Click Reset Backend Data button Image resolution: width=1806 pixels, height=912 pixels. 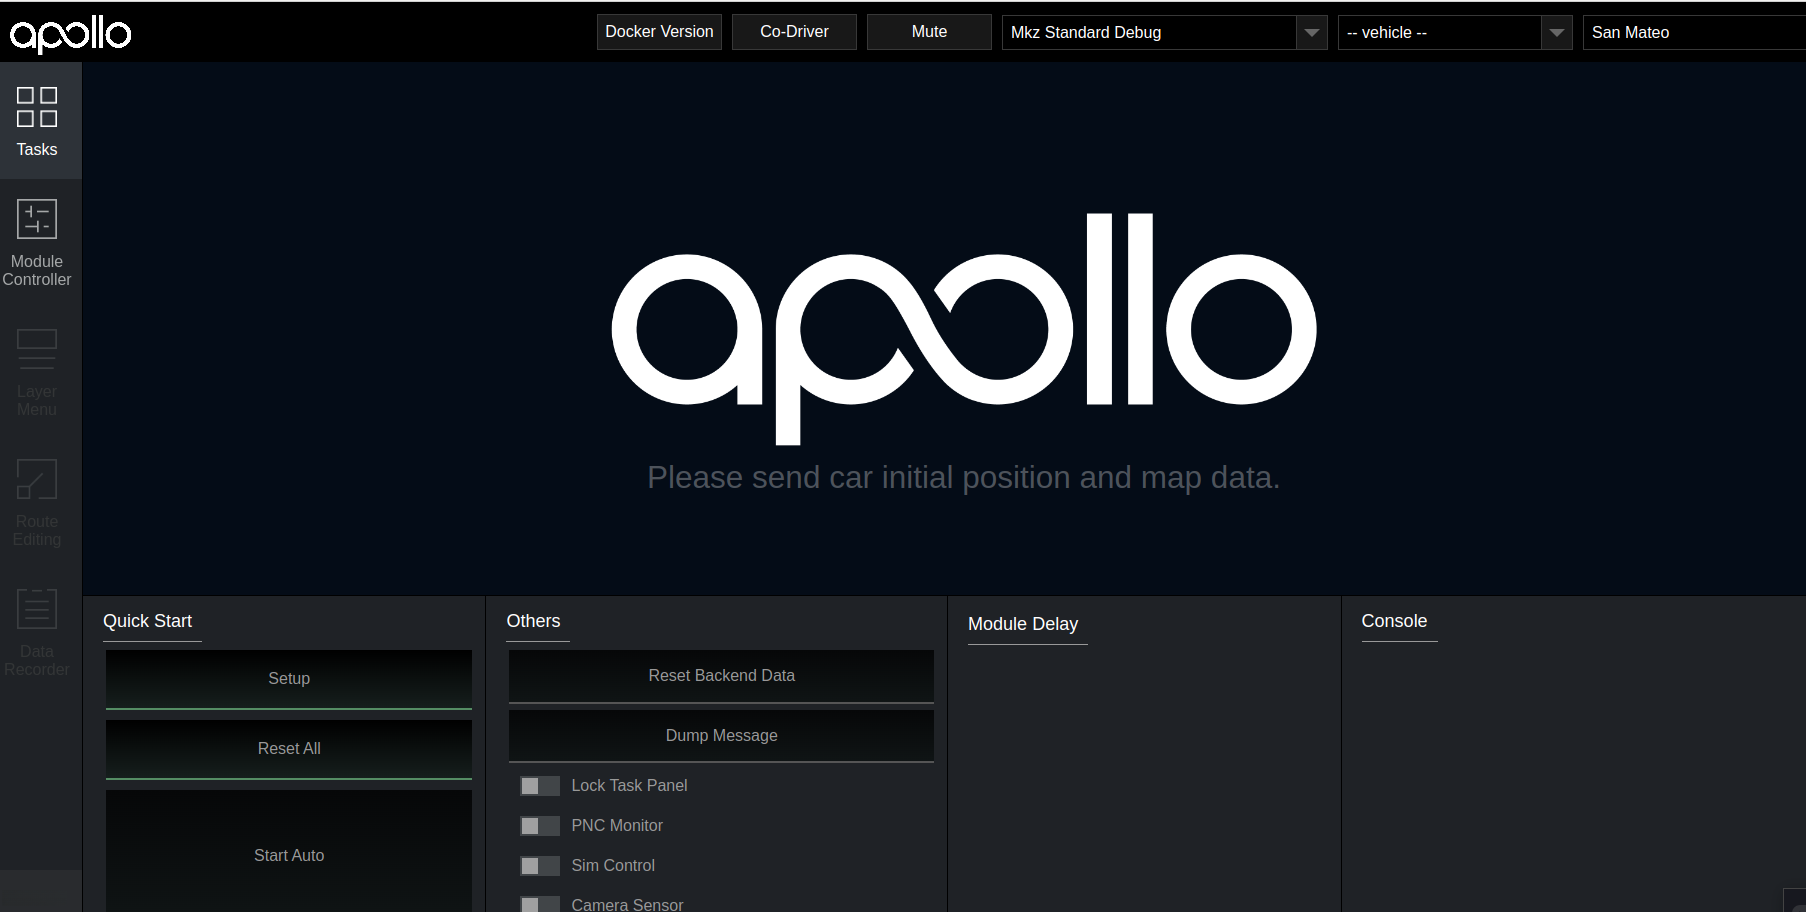click(x=721, y=676)
